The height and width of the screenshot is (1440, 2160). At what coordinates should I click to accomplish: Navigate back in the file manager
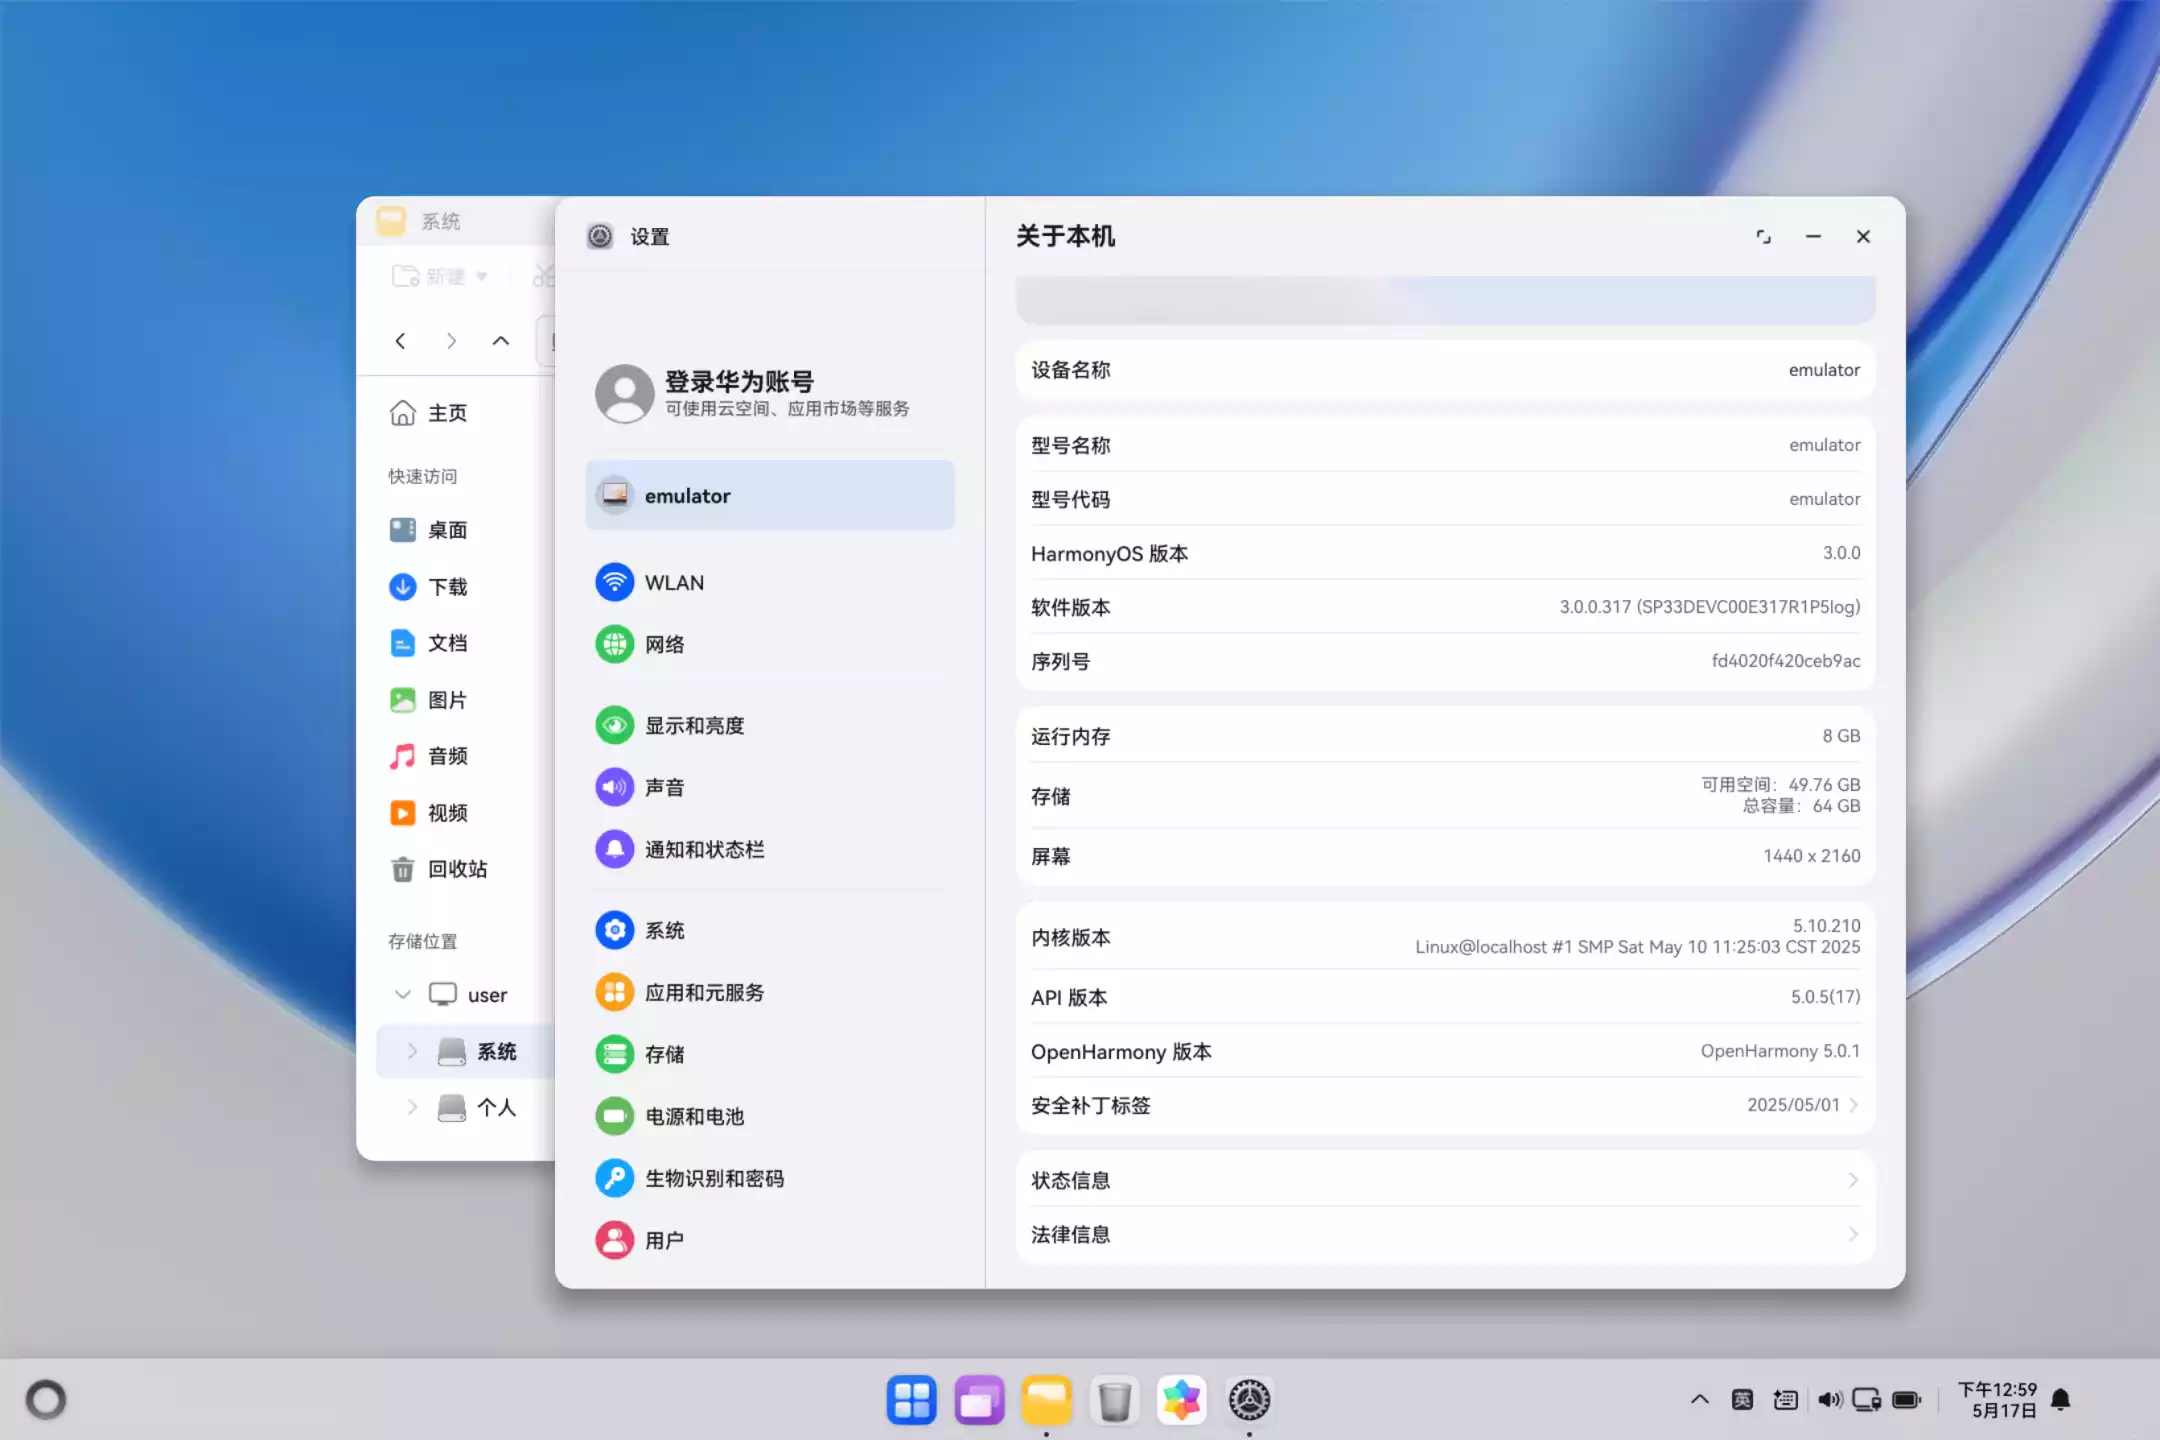tap(400, 341)
